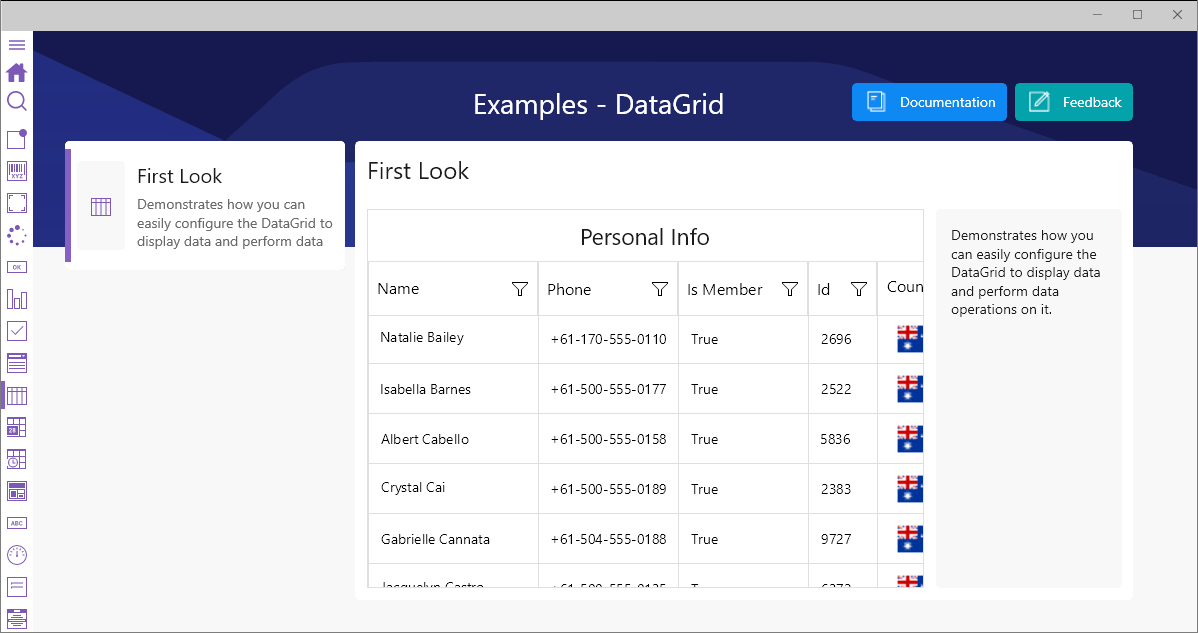Select the ABC spell-check control icon
Image resolution: width=1198 pixels, height=633 pixels.
(x=17, y=522)
